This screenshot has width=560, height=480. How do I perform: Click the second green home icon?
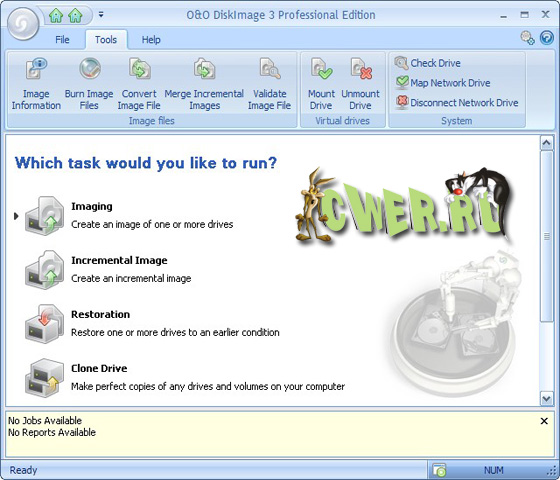[75, 15]
